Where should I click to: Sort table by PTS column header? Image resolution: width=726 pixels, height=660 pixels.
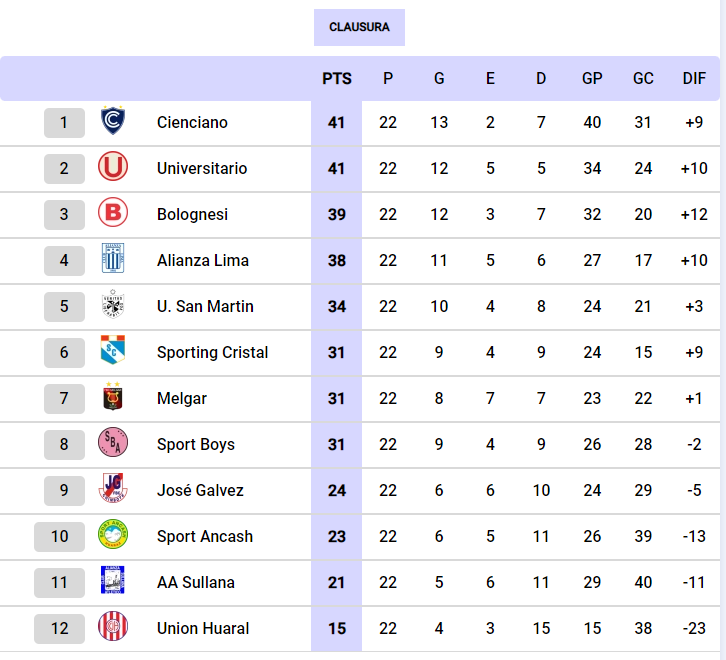tap(337, 79)
